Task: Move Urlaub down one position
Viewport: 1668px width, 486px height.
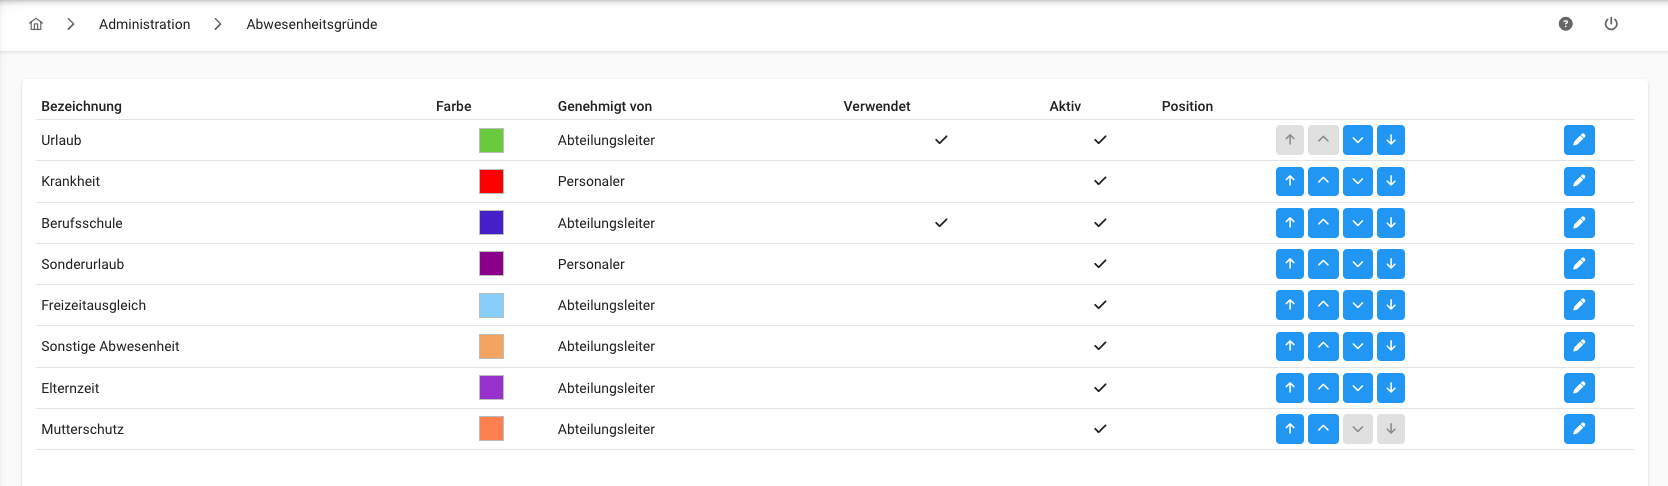Action: click(1357, 140)
